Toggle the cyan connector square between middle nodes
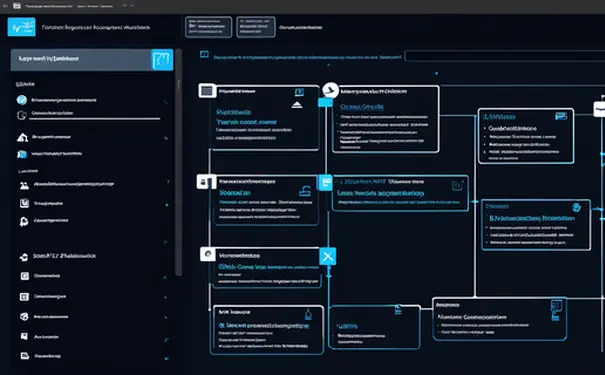 coord(325,182)
